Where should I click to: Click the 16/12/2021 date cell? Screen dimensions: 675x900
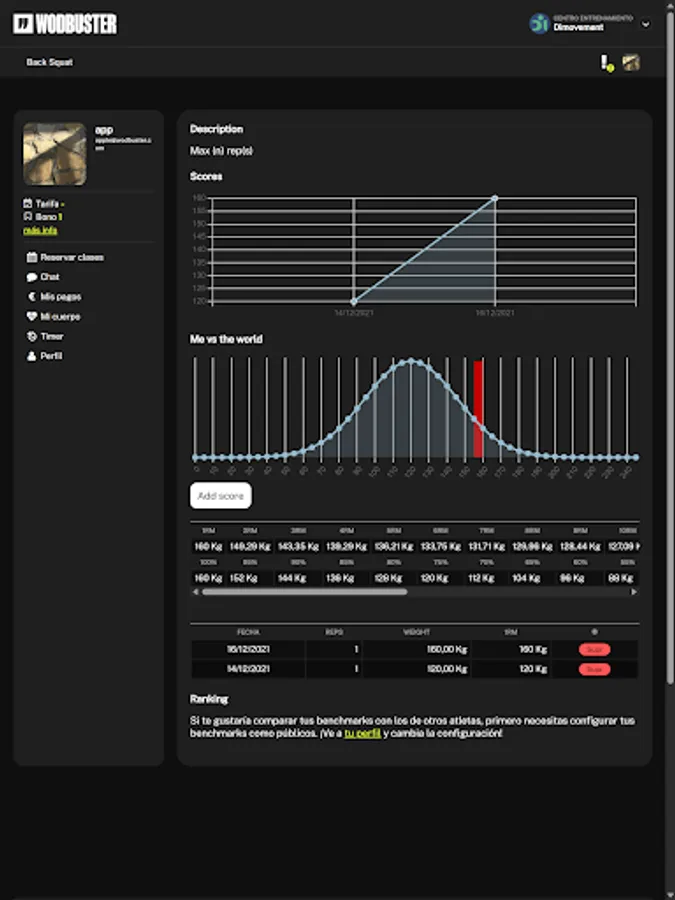click(x=248, y=649)
